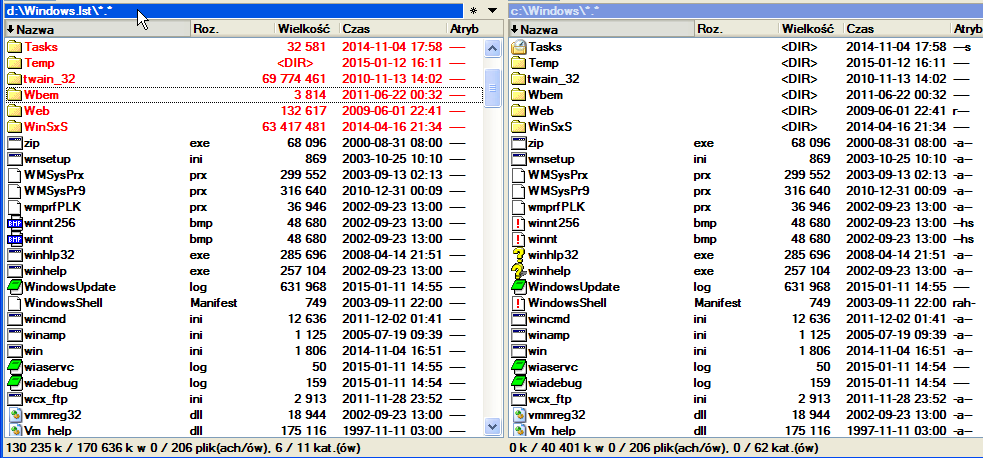The image size is (983, 458).
Task: Sort right panel by Nazwa column
Action: tap(601, 29)
